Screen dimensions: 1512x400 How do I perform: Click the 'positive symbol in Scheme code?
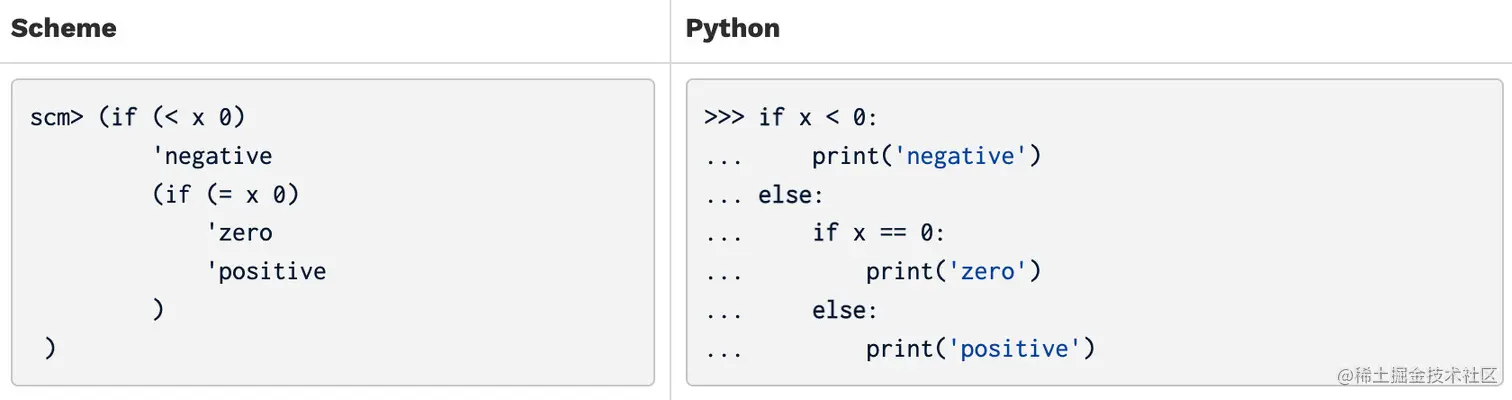(266, 272)
